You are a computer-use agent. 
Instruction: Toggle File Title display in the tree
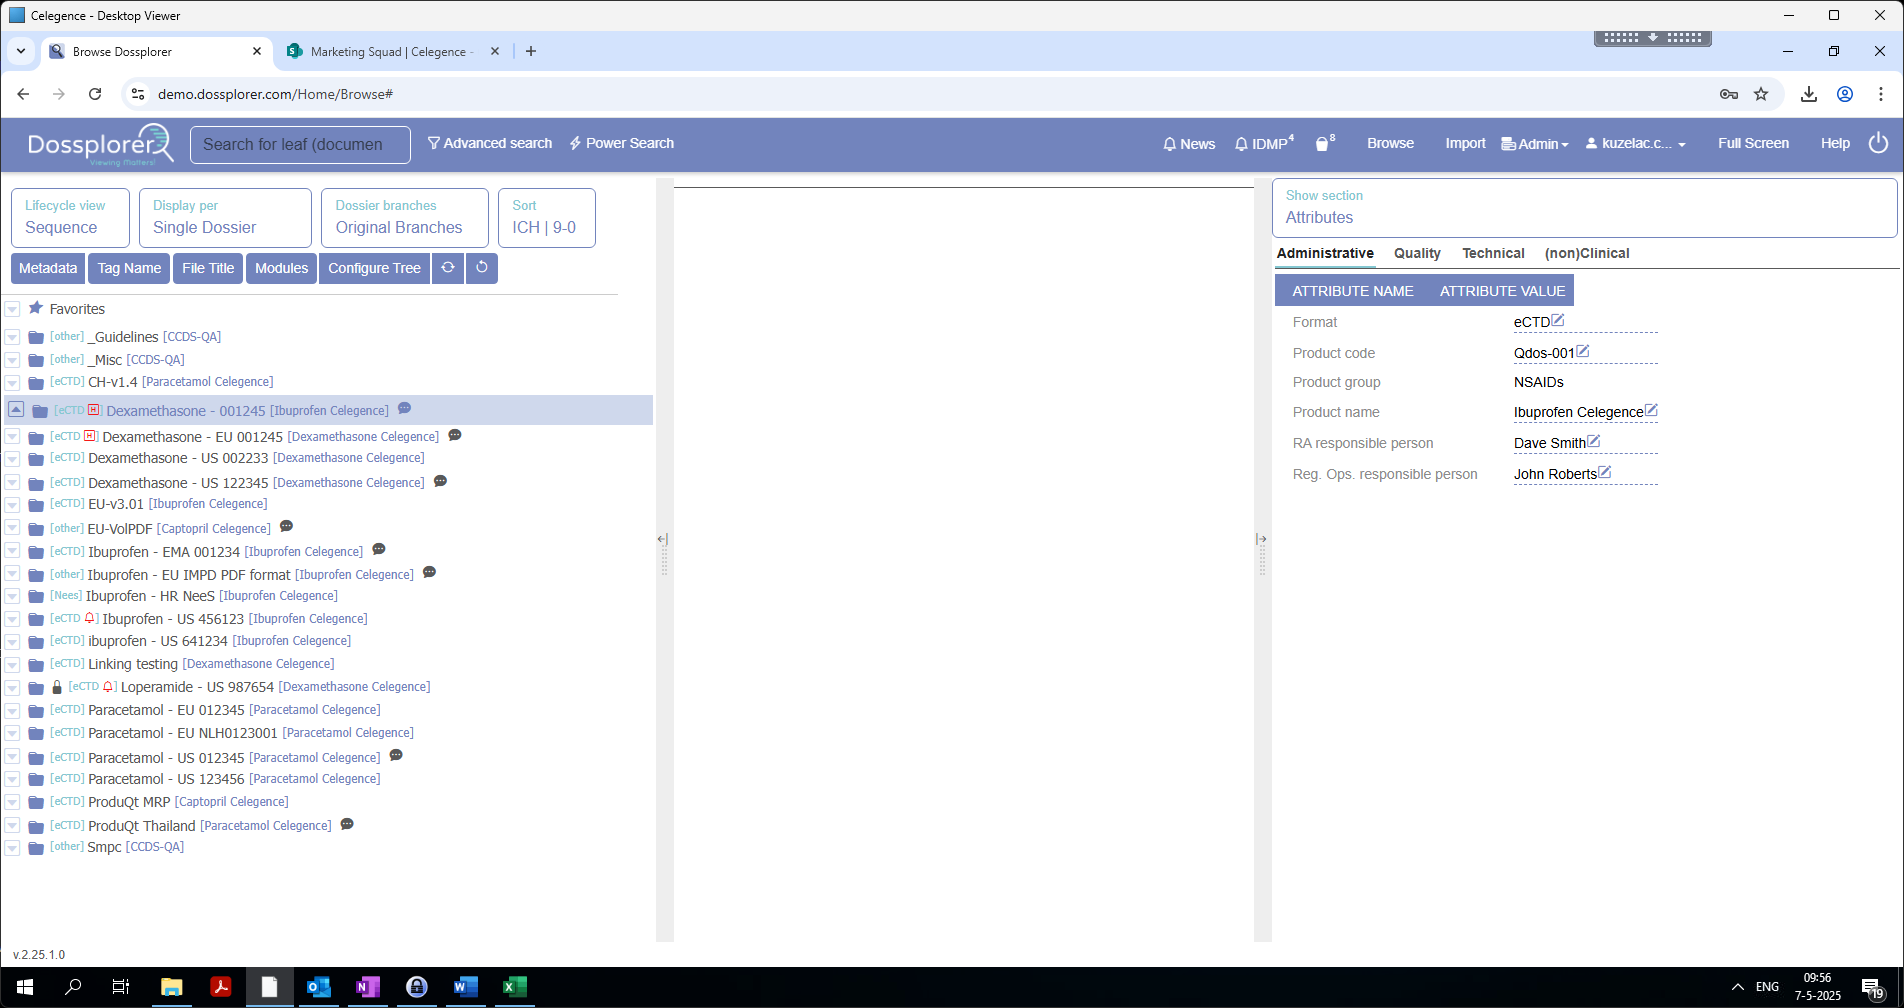[x=208, y=268]
